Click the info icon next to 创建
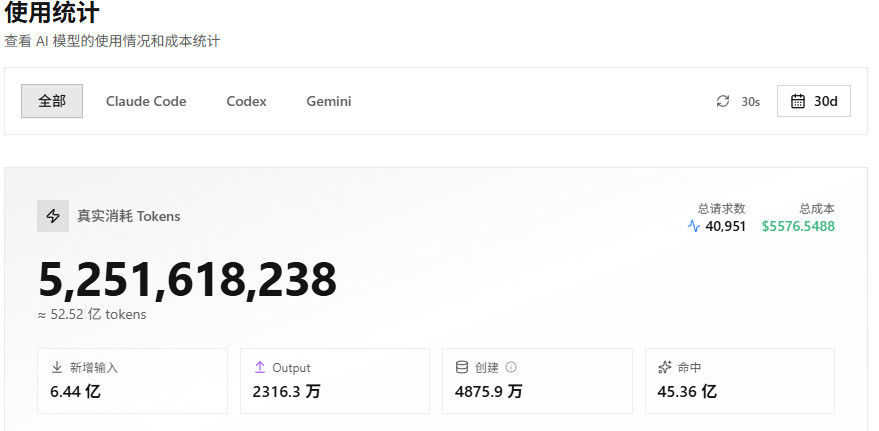The height and width of the screenshot is (431, 879). point(511,367)
